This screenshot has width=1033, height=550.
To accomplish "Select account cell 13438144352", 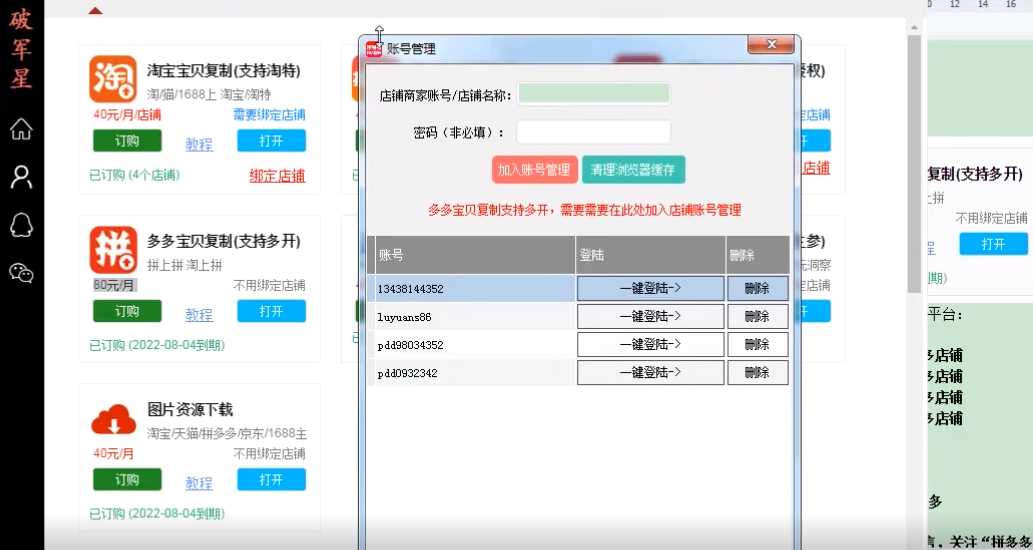I will click(475, 289).
